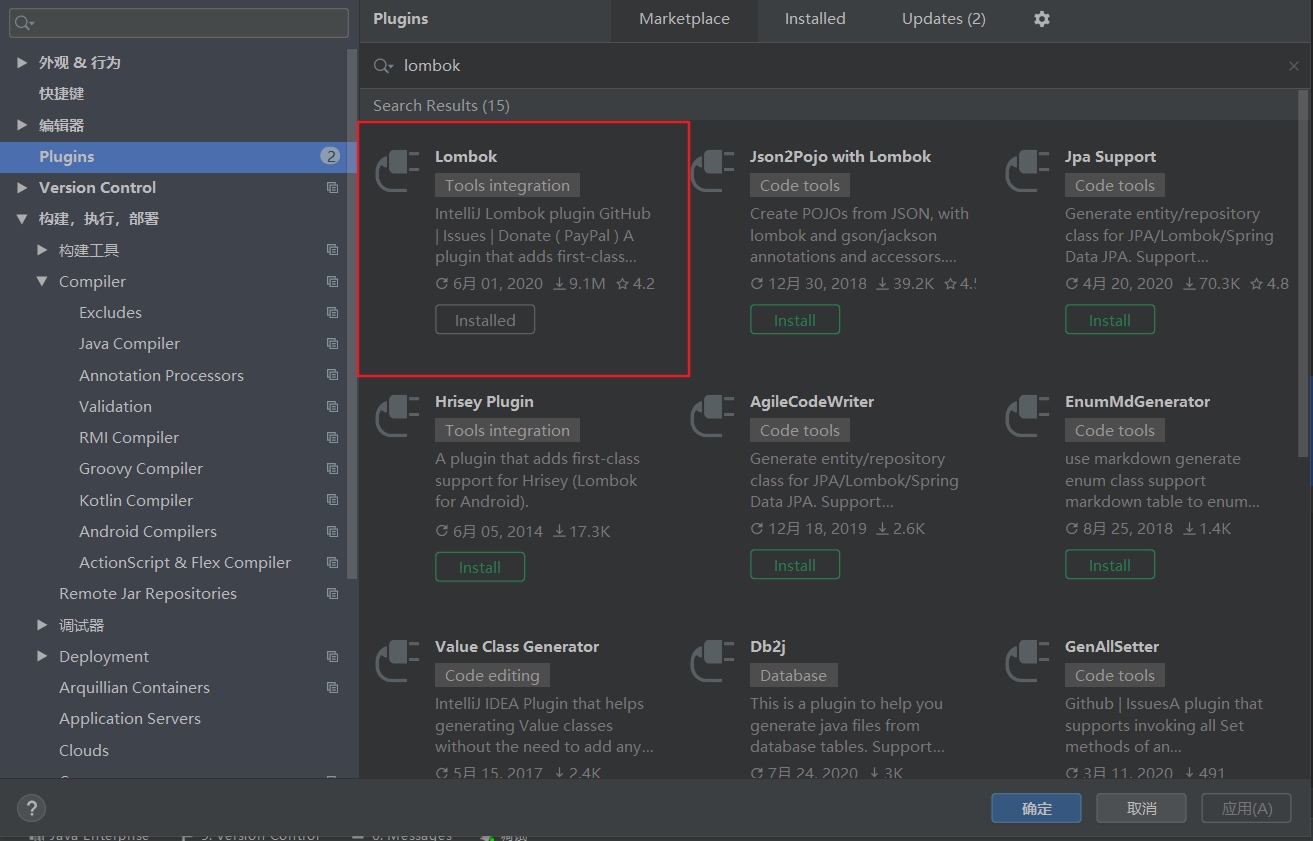Click the Hrisey Plugin plug icon

point(397,415)
